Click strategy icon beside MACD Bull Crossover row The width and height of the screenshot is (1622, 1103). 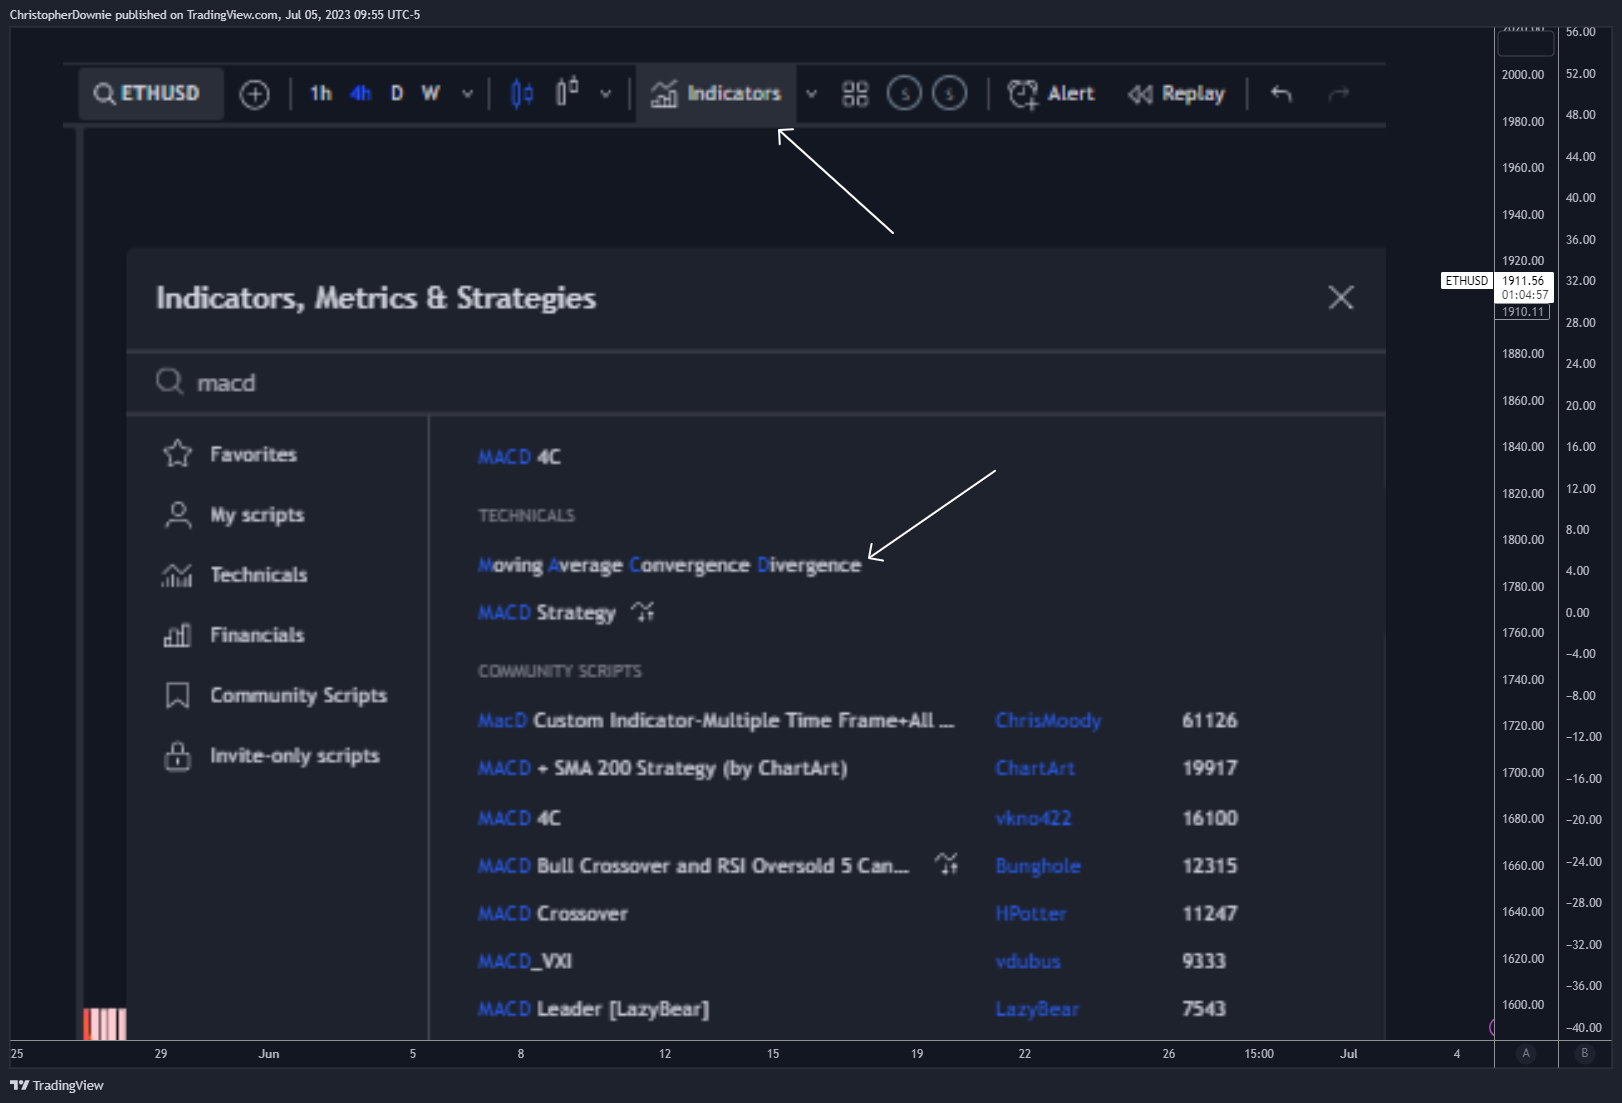(x=947, y=863)
